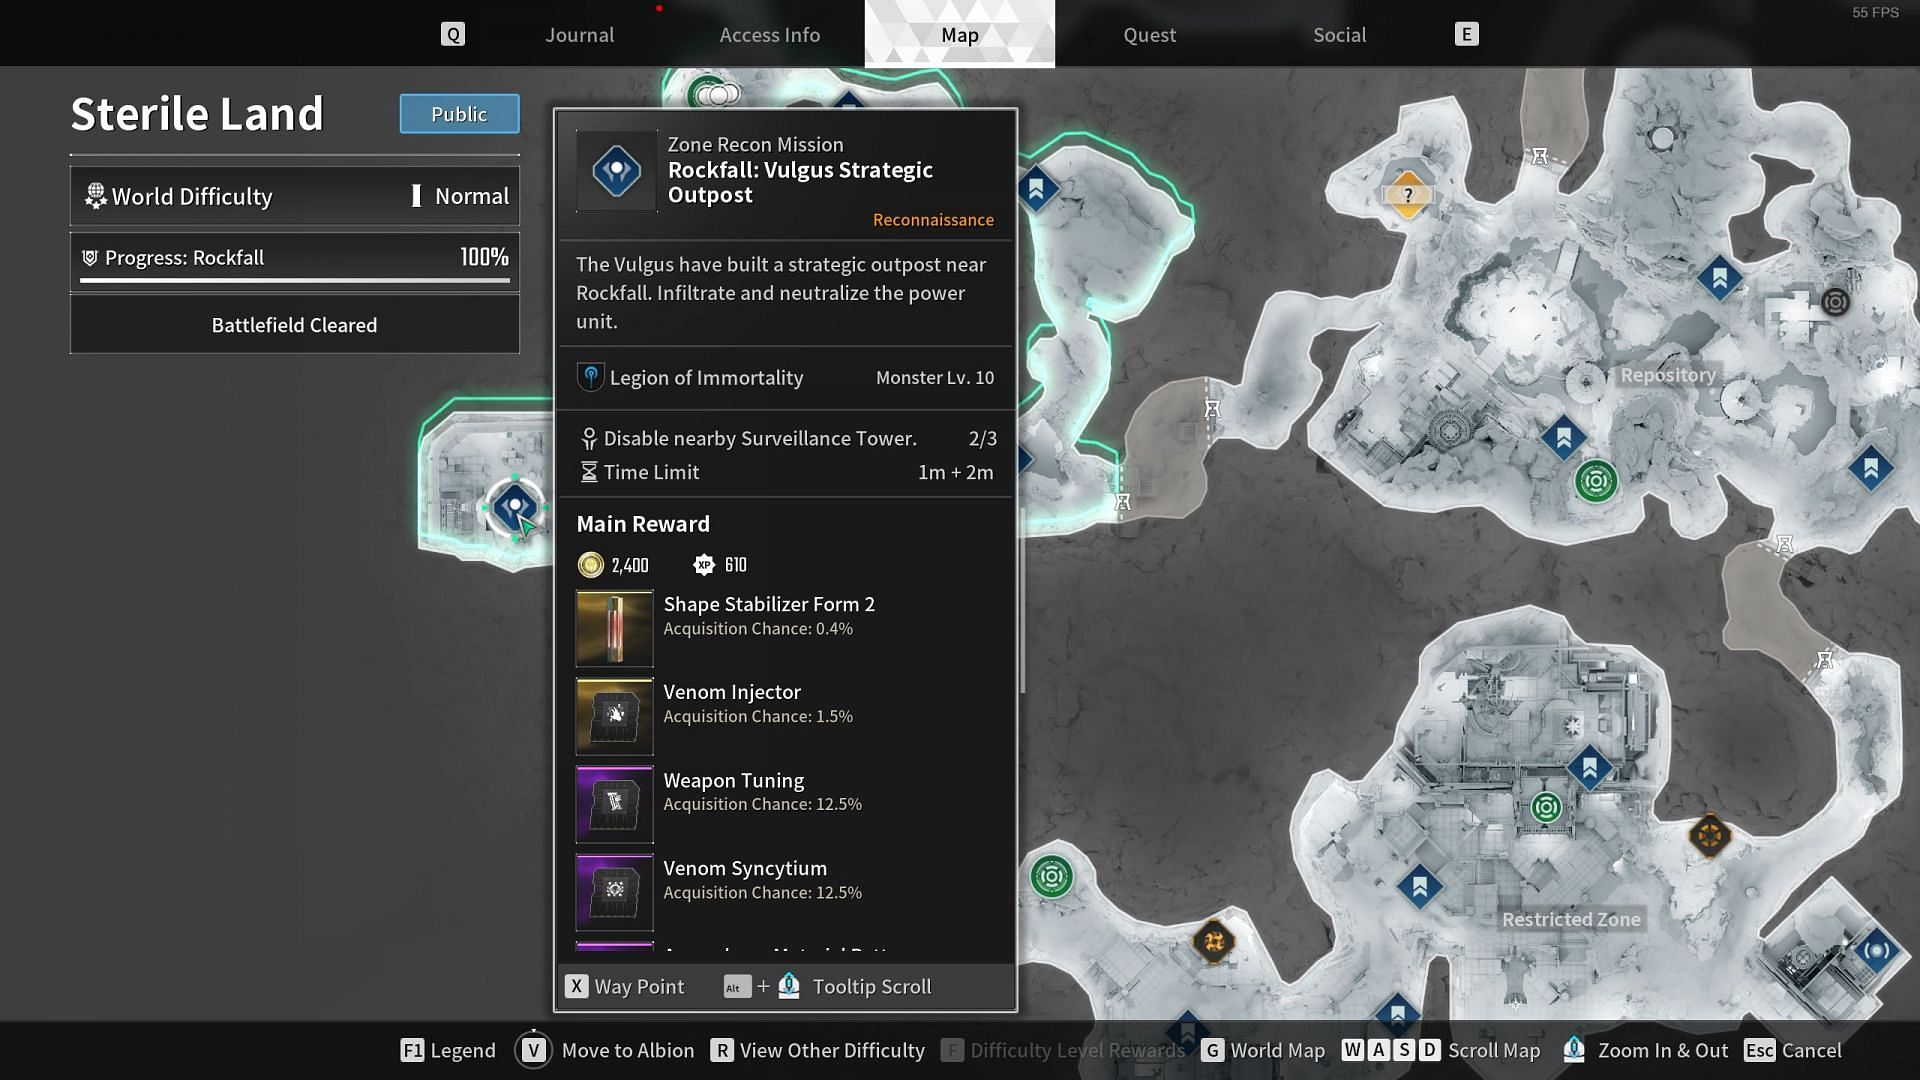Click the Time Limit hourglass icon
Screen dimensions: 1920x1080
(x=587, y=471)
